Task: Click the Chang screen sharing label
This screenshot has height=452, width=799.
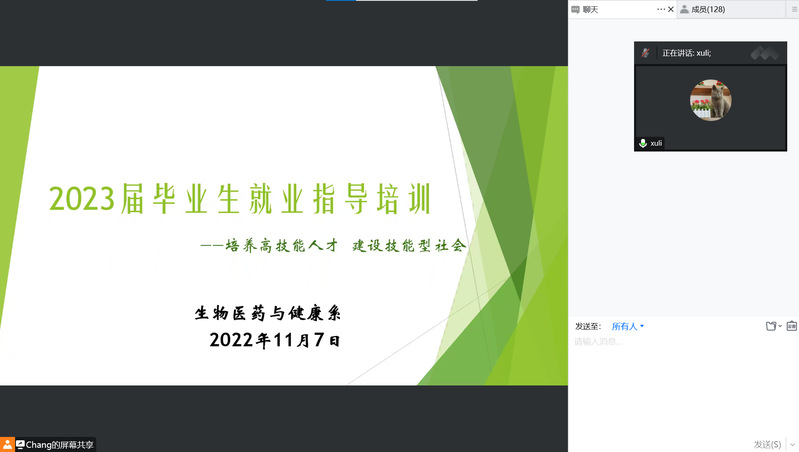Action: click(x=60, y=444)
